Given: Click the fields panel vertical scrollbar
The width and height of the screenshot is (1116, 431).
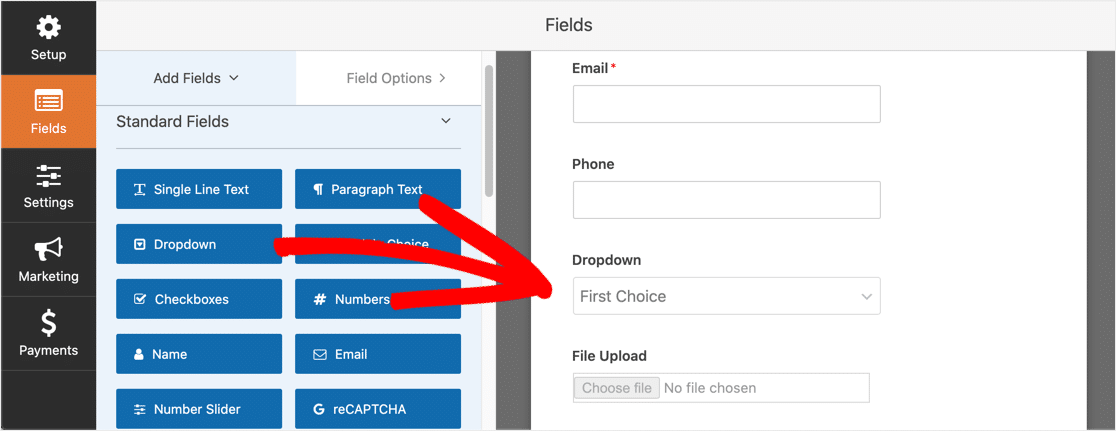Looking at the screenshot, I should tap(488, 131).
